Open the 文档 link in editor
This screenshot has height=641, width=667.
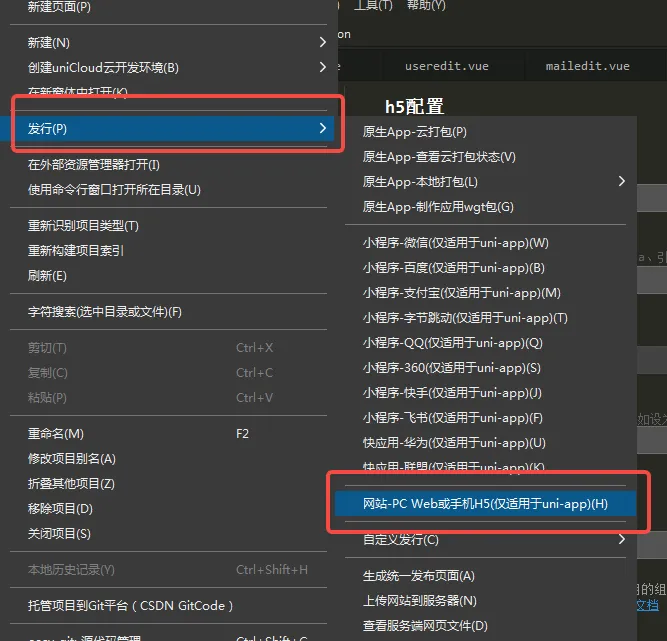[648, 605]
